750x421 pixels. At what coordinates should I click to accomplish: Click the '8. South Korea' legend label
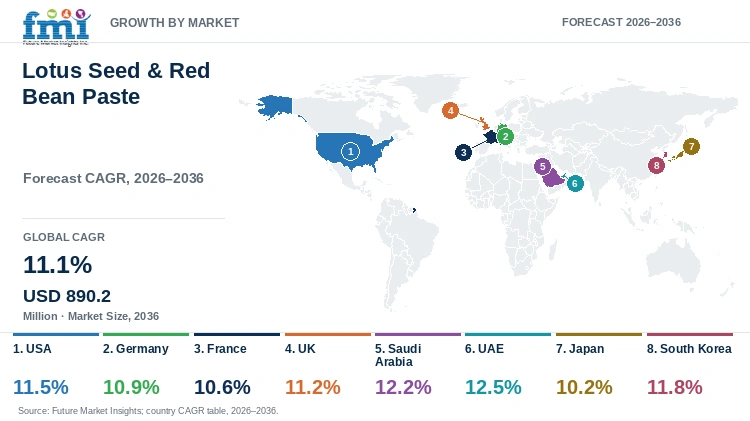689,349
